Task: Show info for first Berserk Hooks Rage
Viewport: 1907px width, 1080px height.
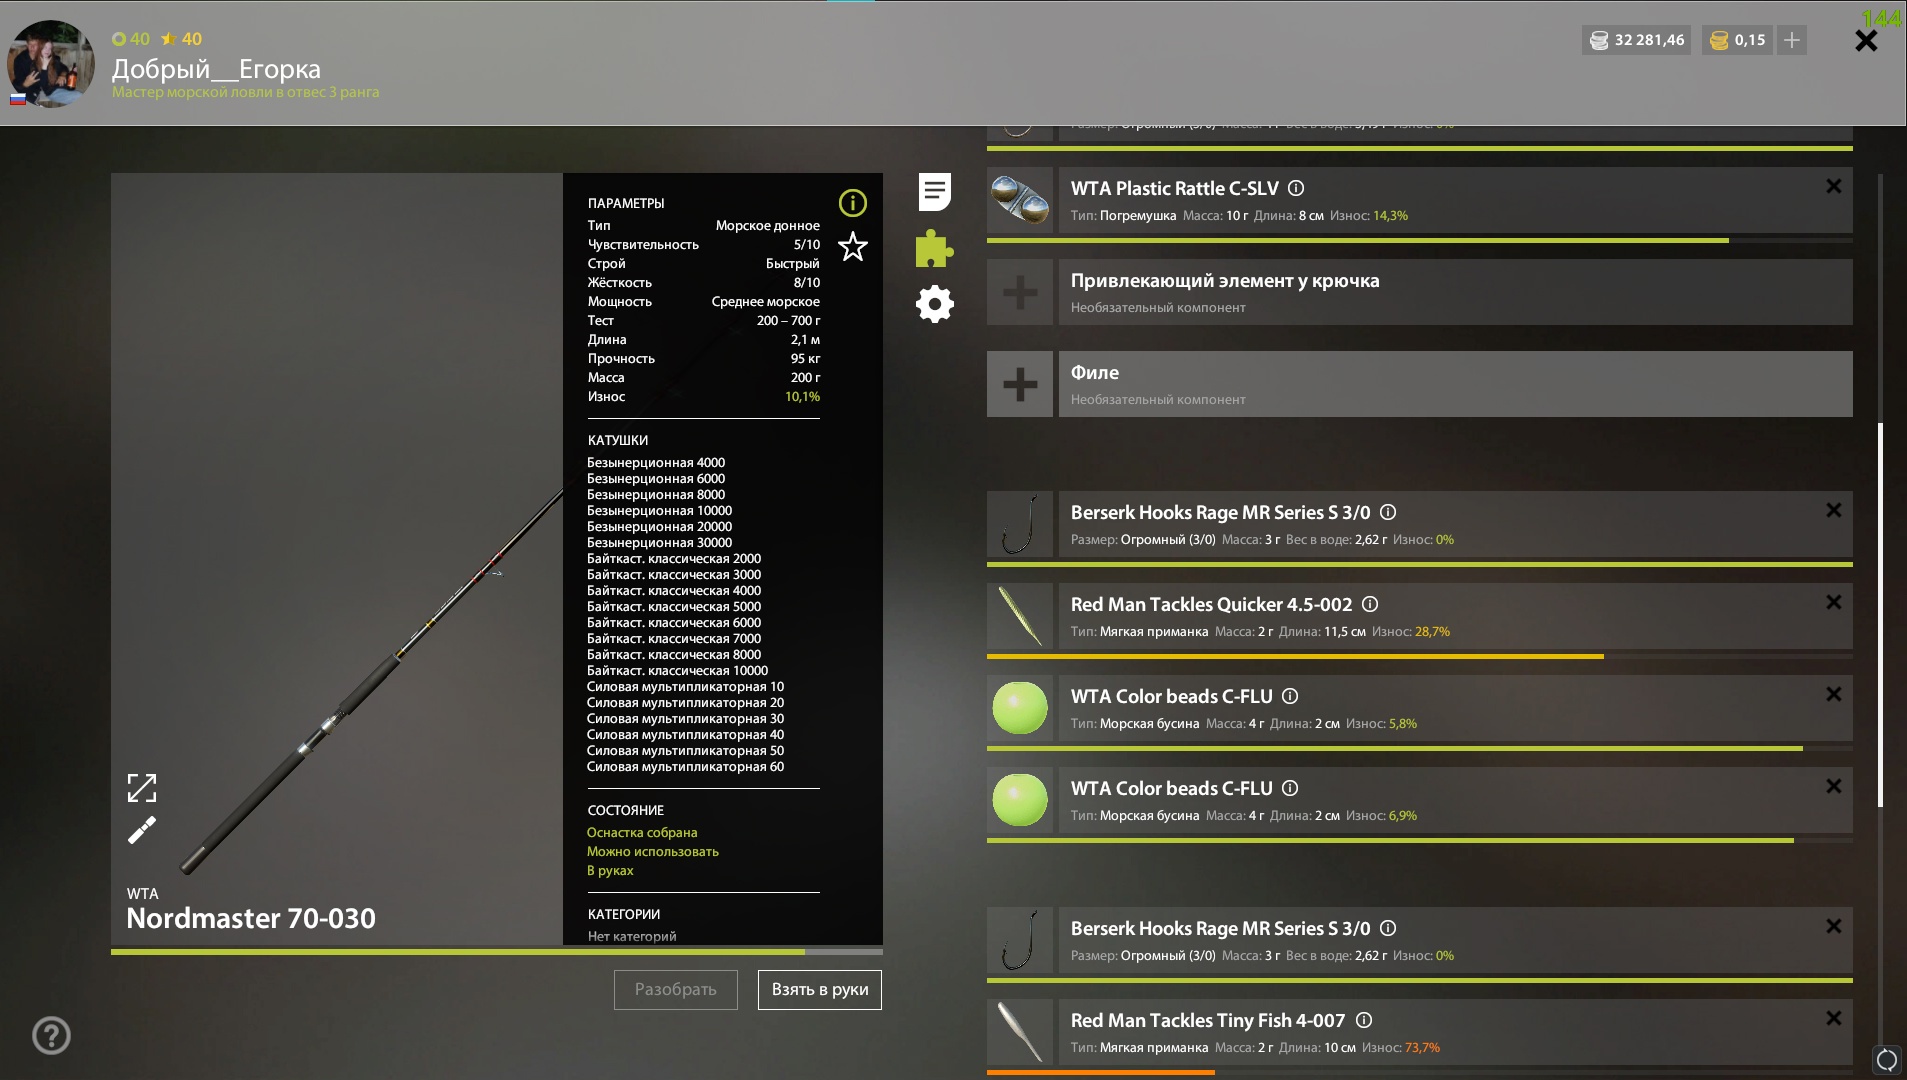Action: pos(1388,512)
